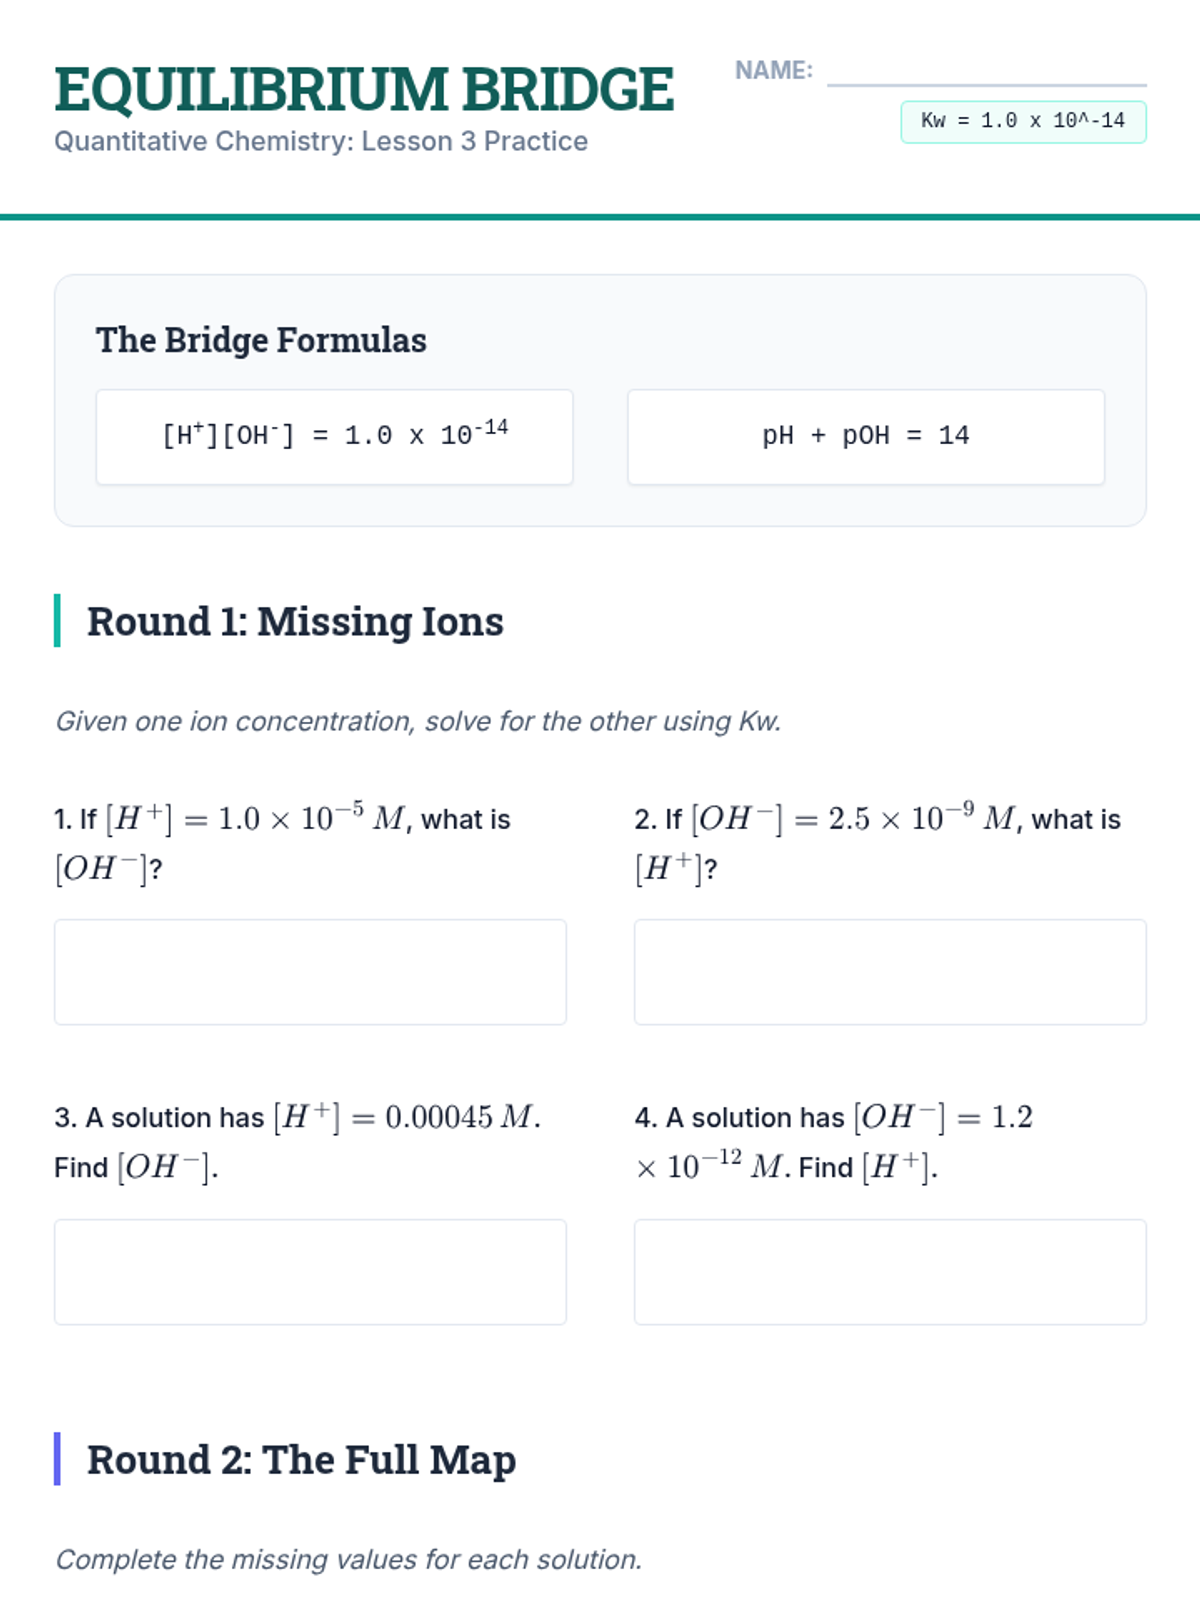
Task: Click the Lesson 3 Practice subtitle
Action: (x=321, y=142)
